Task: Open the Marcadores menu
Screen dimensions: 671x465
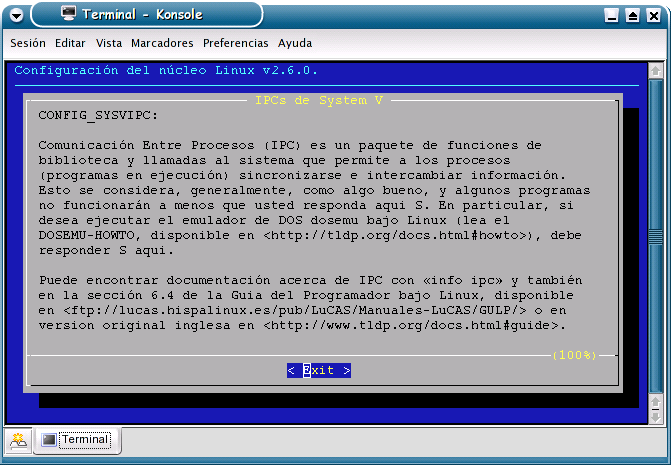Action: click(x=163, y=43)
